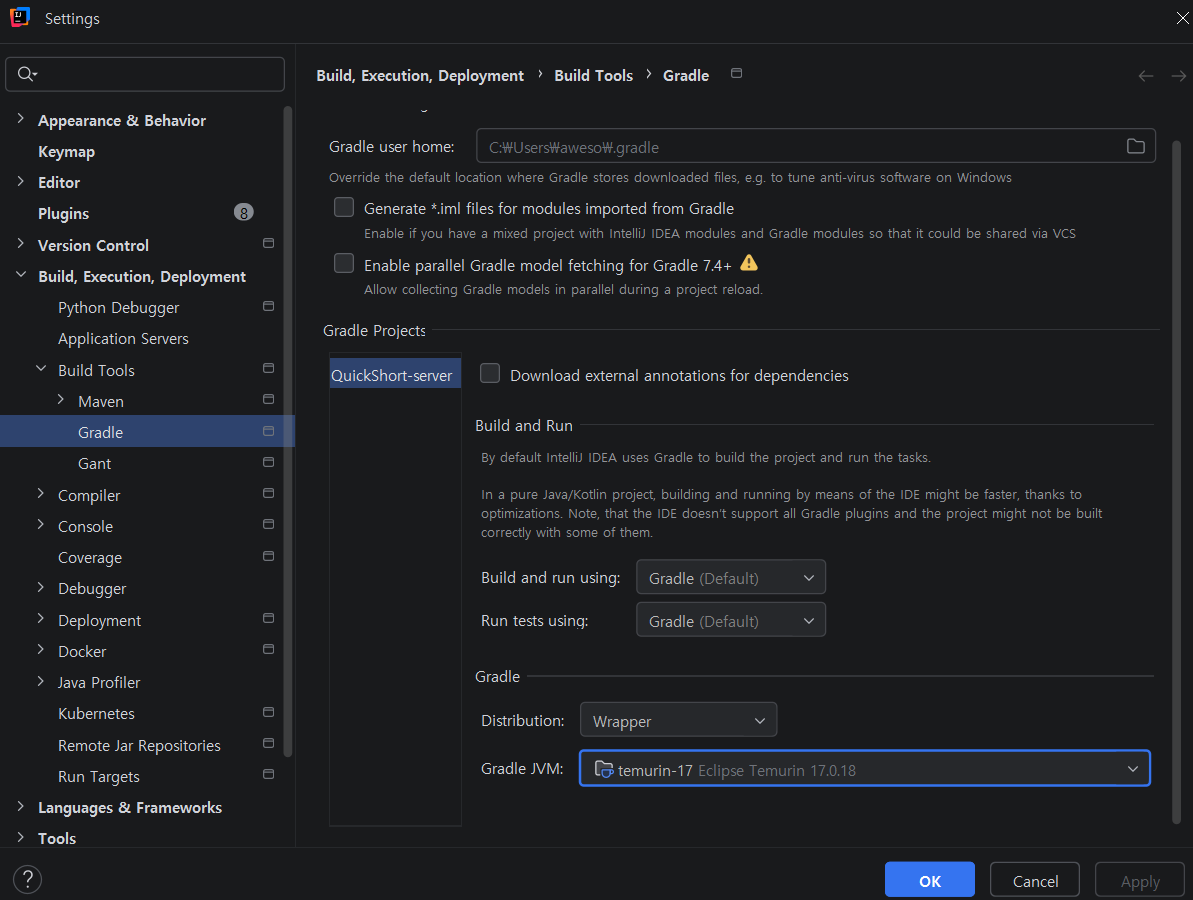This screenshot has width=1193, height=900.
Task: Open the Gradle user home folder browser
Action: pyautogui.click(x=1135, y=146)
